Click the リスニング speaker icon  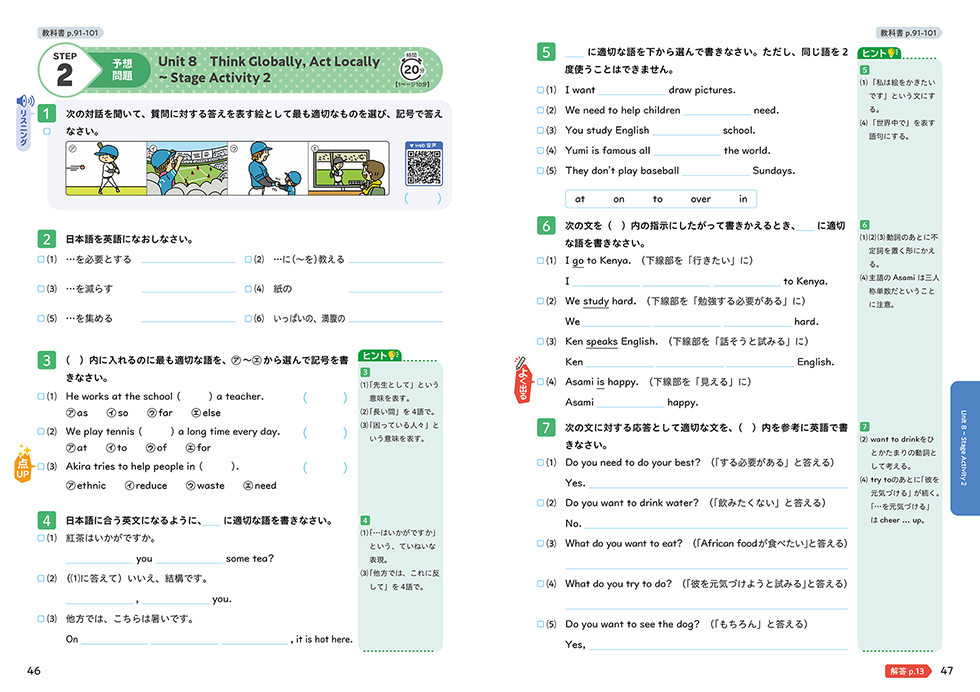click(24, 102)
